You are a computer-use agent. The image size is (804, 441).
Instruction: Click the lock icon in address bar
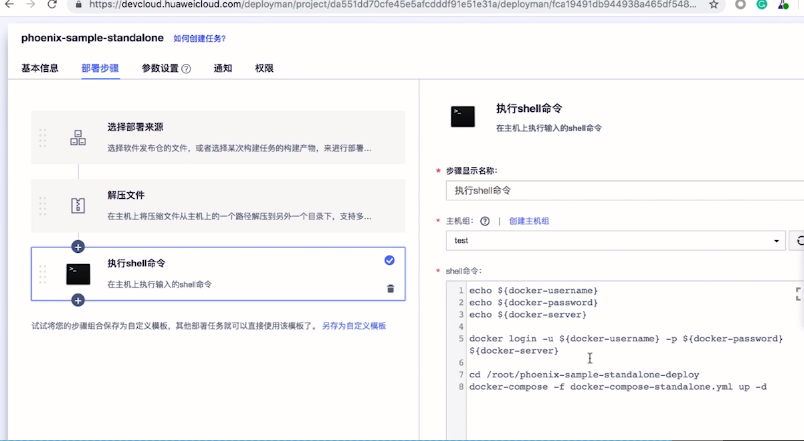78,5
